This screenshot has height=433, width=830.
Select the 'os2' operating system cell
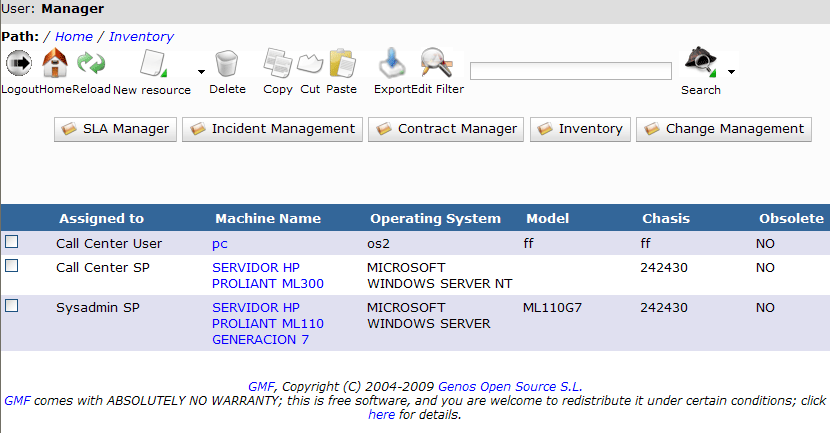pos(378,243)
